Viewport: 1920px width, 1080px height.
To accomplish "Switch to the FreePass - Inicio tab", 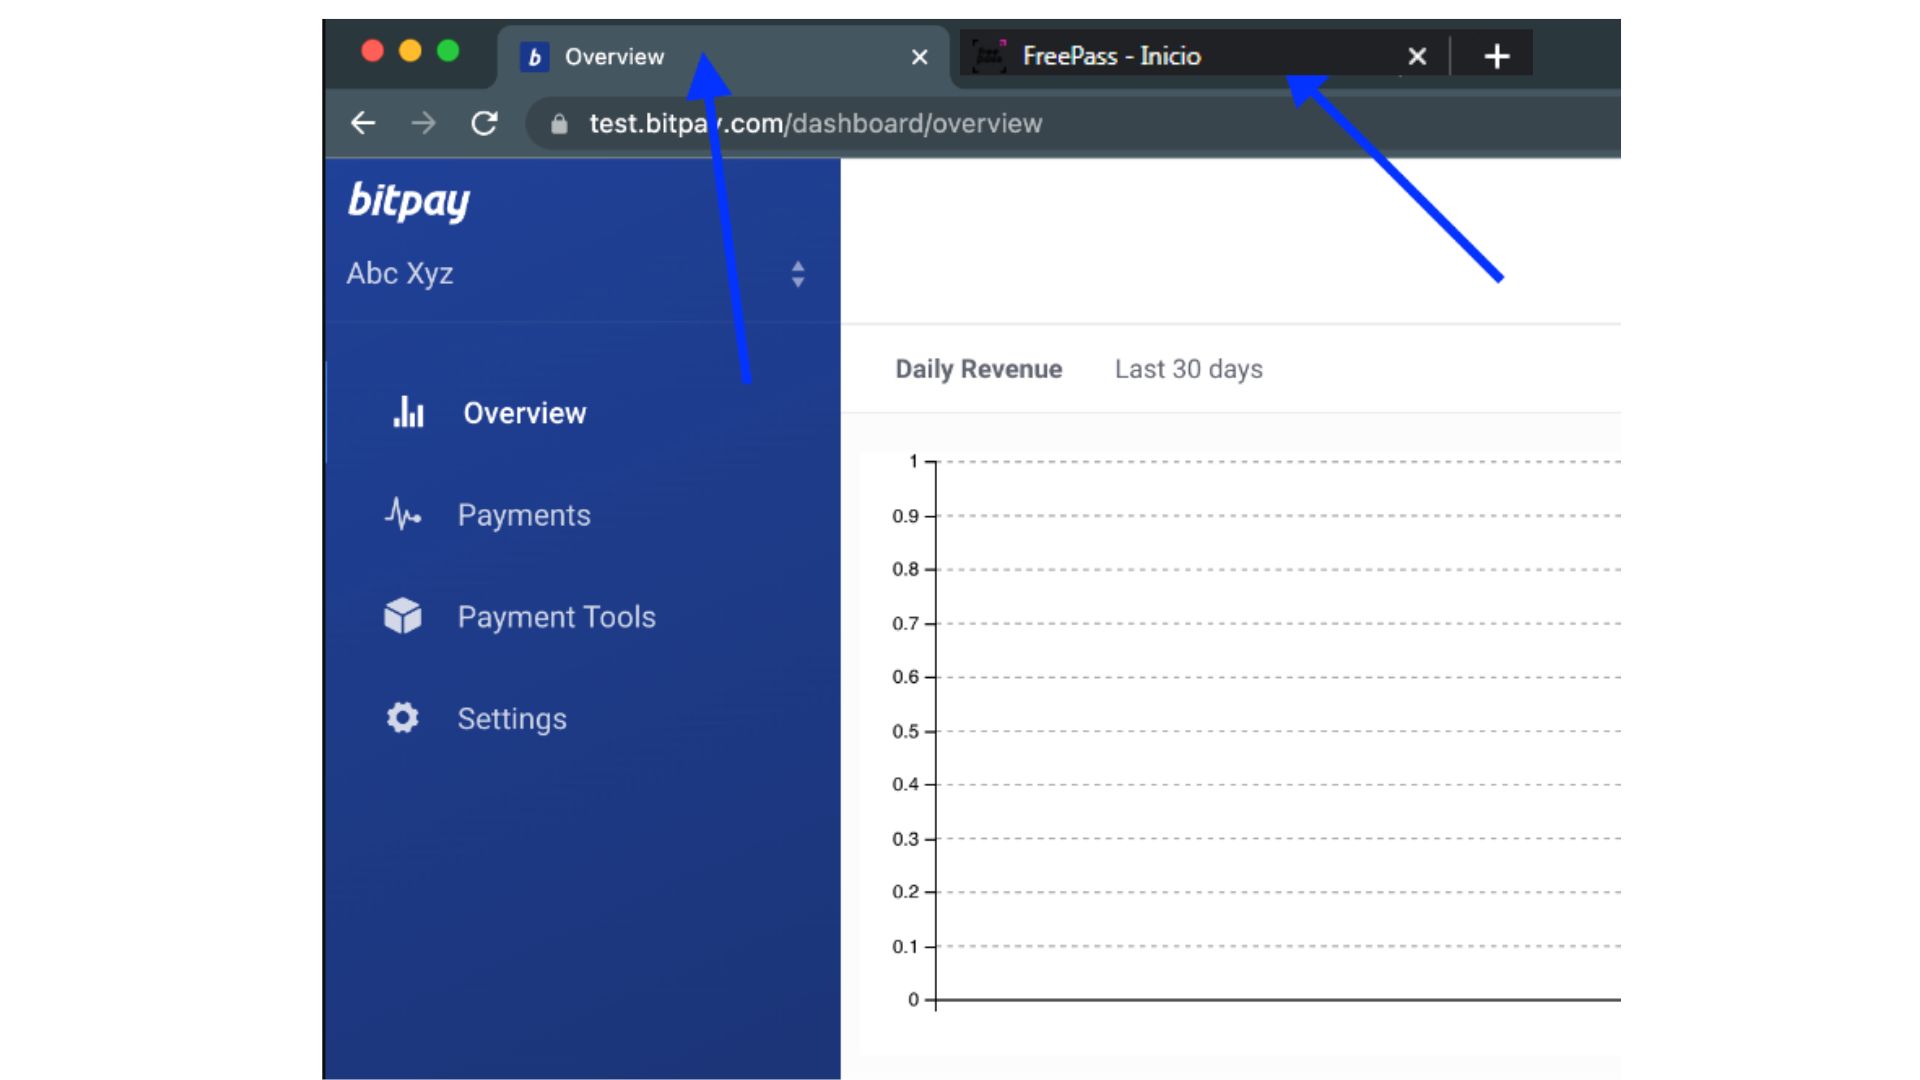I will (x=1110, y=56).
